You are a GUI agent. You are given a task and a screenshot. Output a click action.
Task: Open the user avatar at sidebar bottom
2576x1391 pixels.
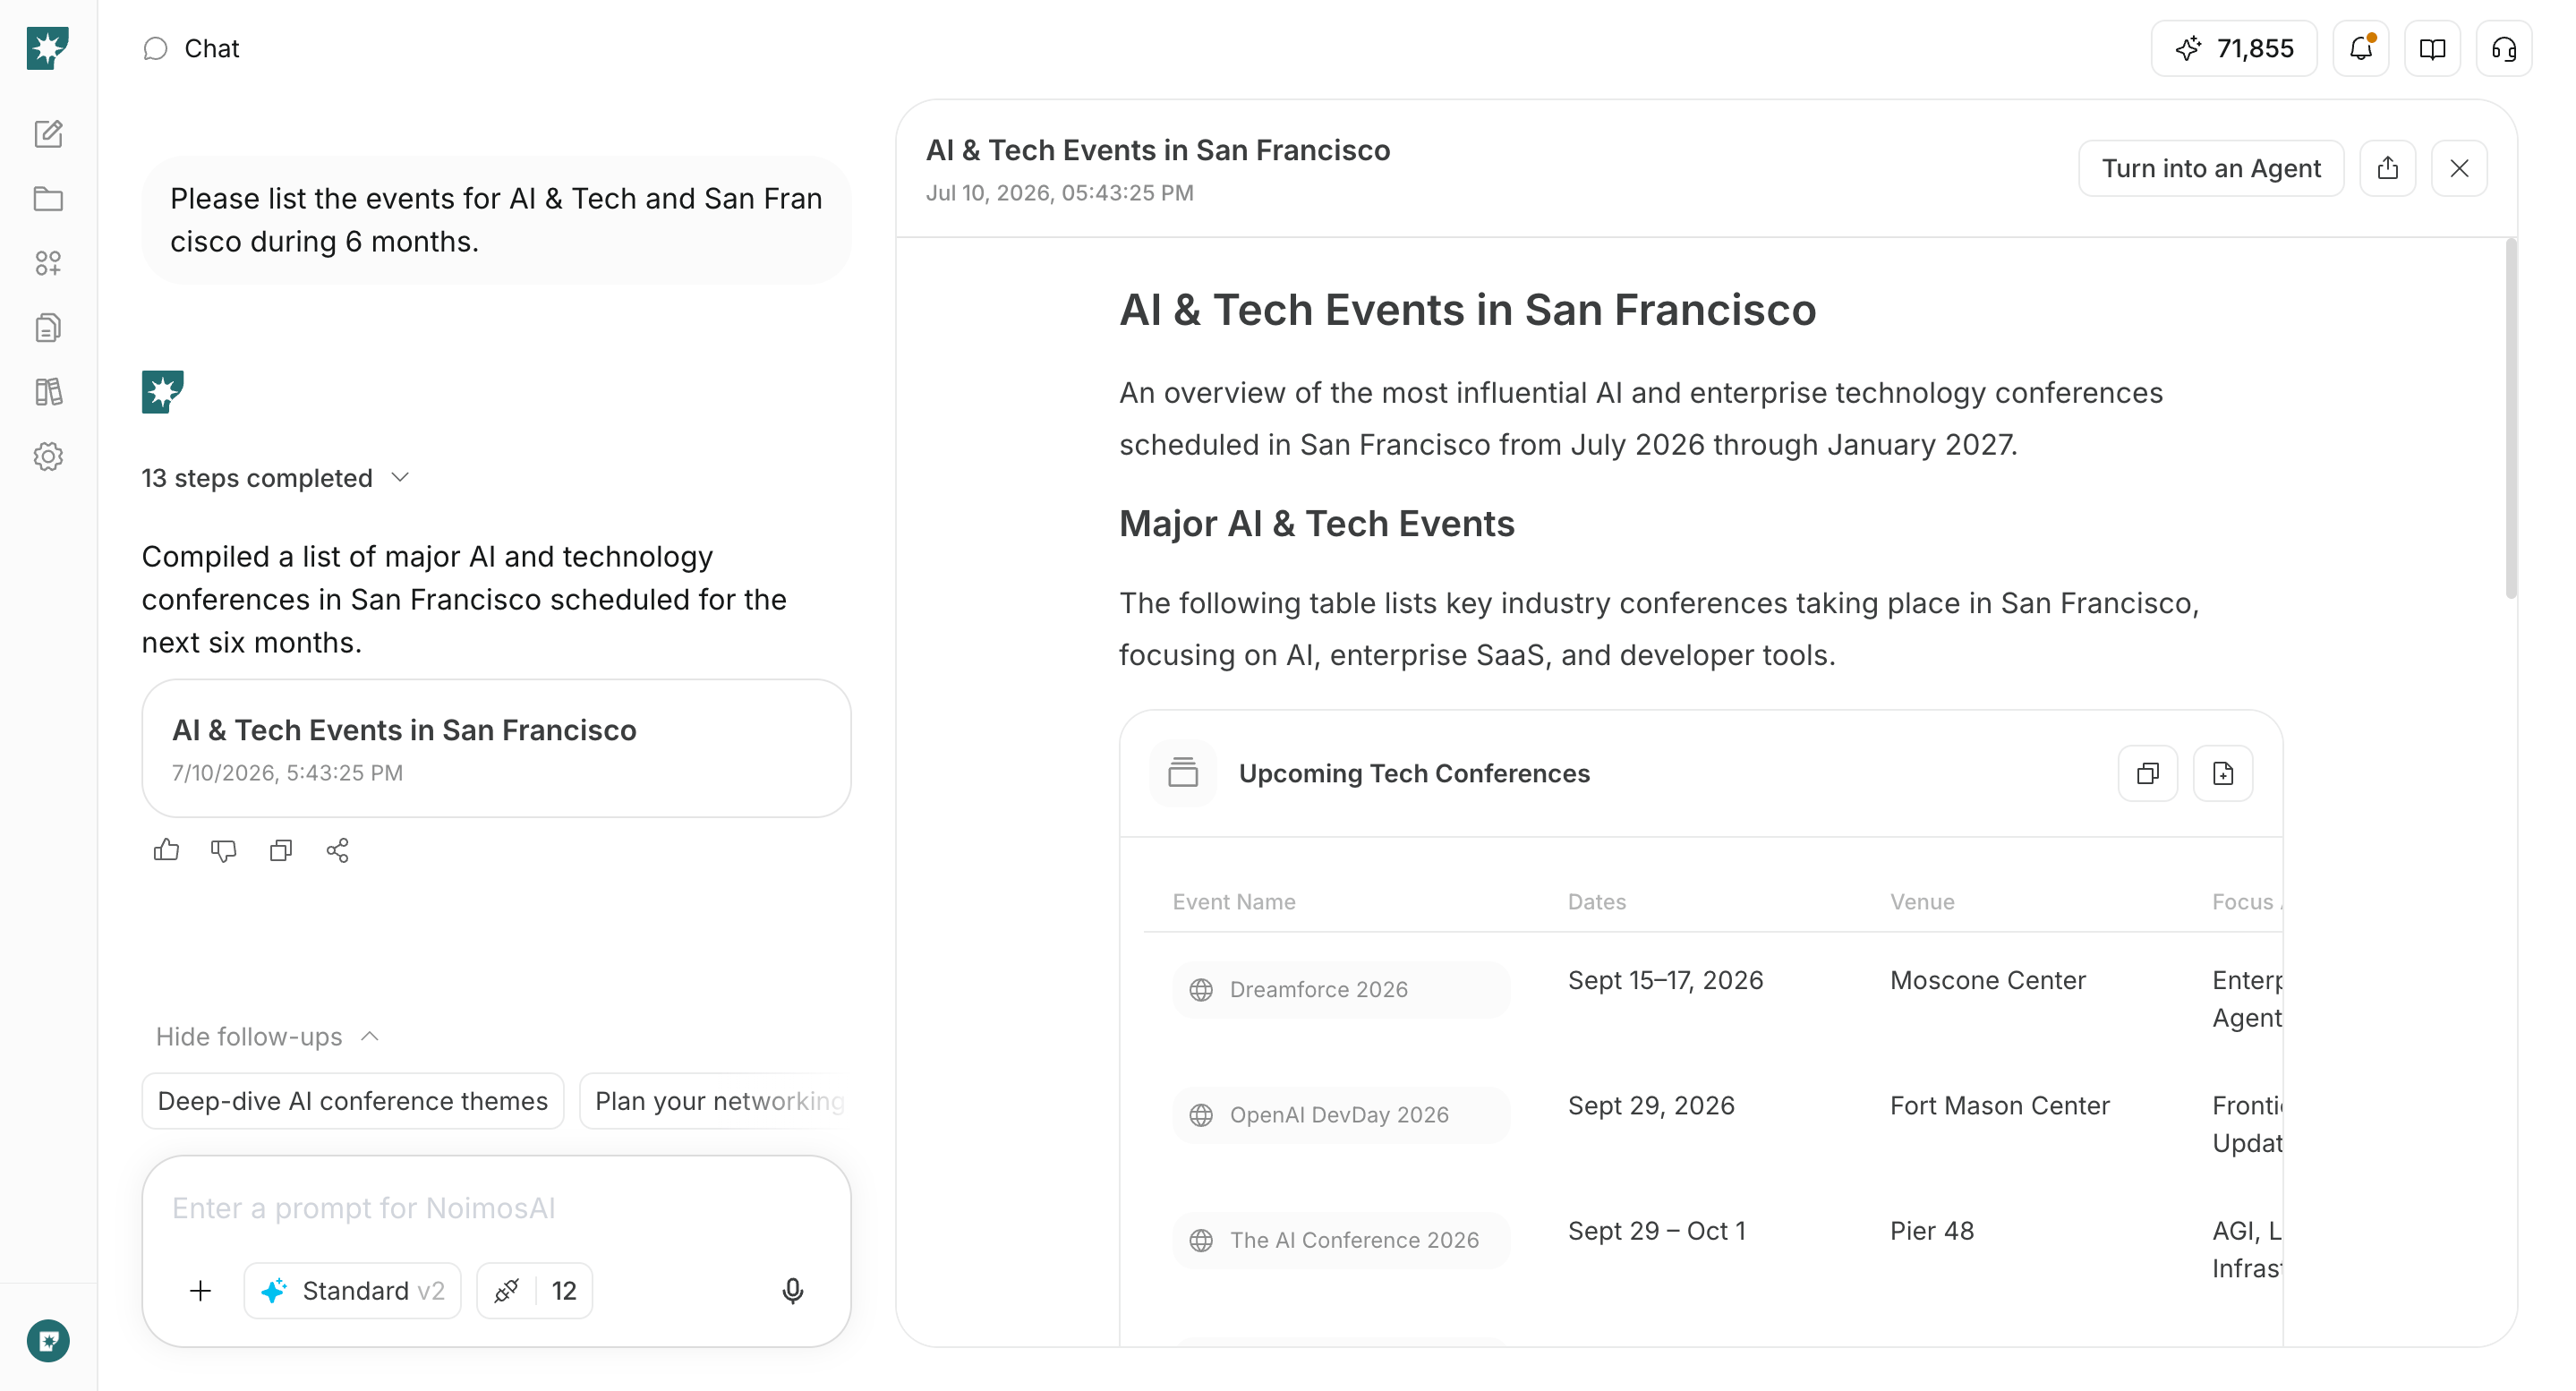48,1340
